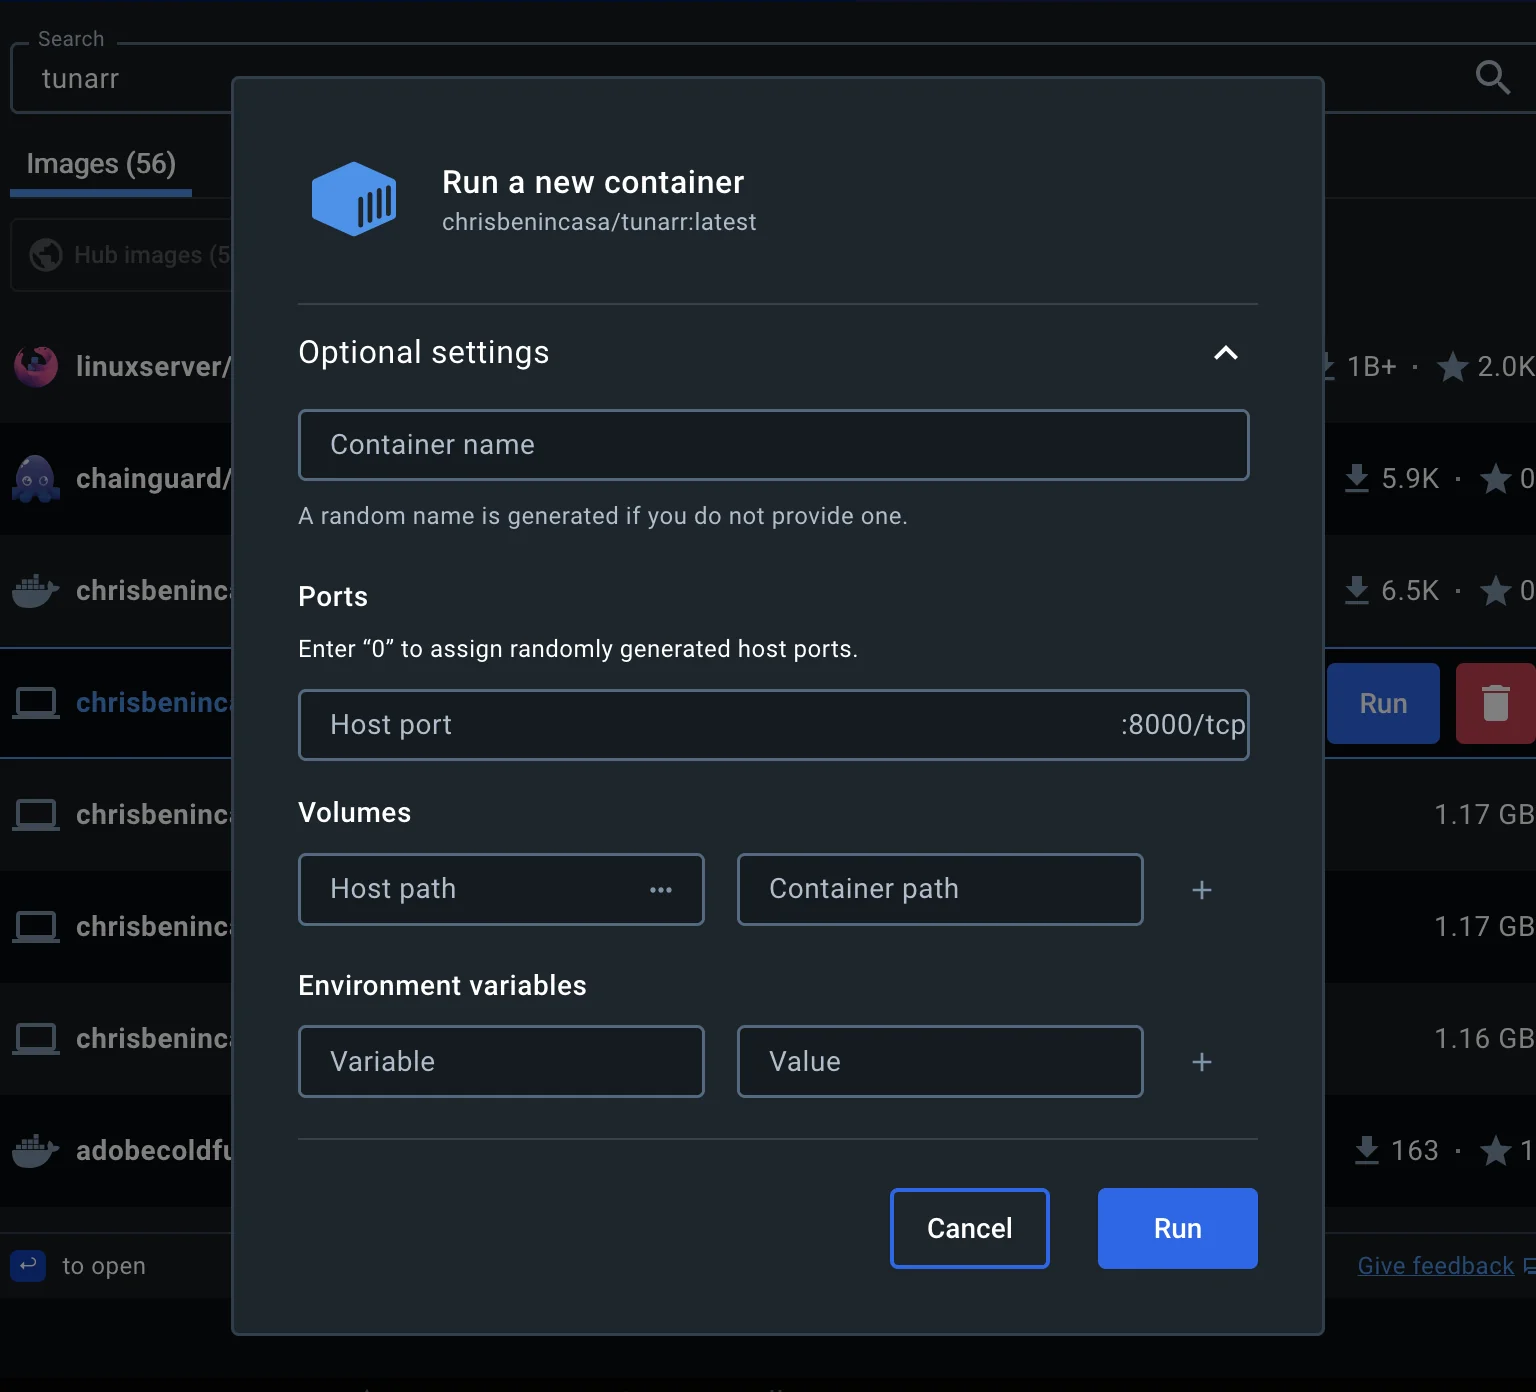Click the chainguard octopus avatar icon
This screenshot has width=1536, height=1392.
click(x=36, y=478)
